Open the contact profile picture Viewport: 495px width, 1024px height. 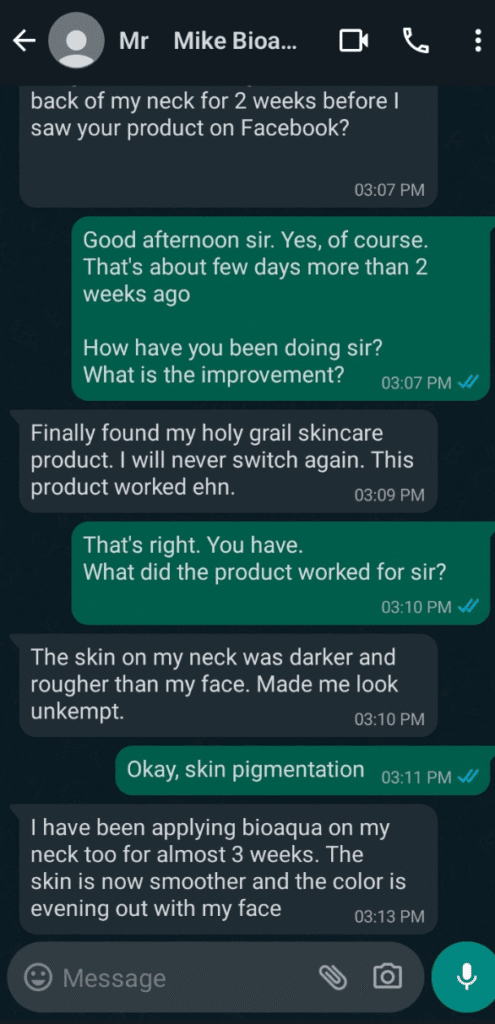[x=76, y=40]
